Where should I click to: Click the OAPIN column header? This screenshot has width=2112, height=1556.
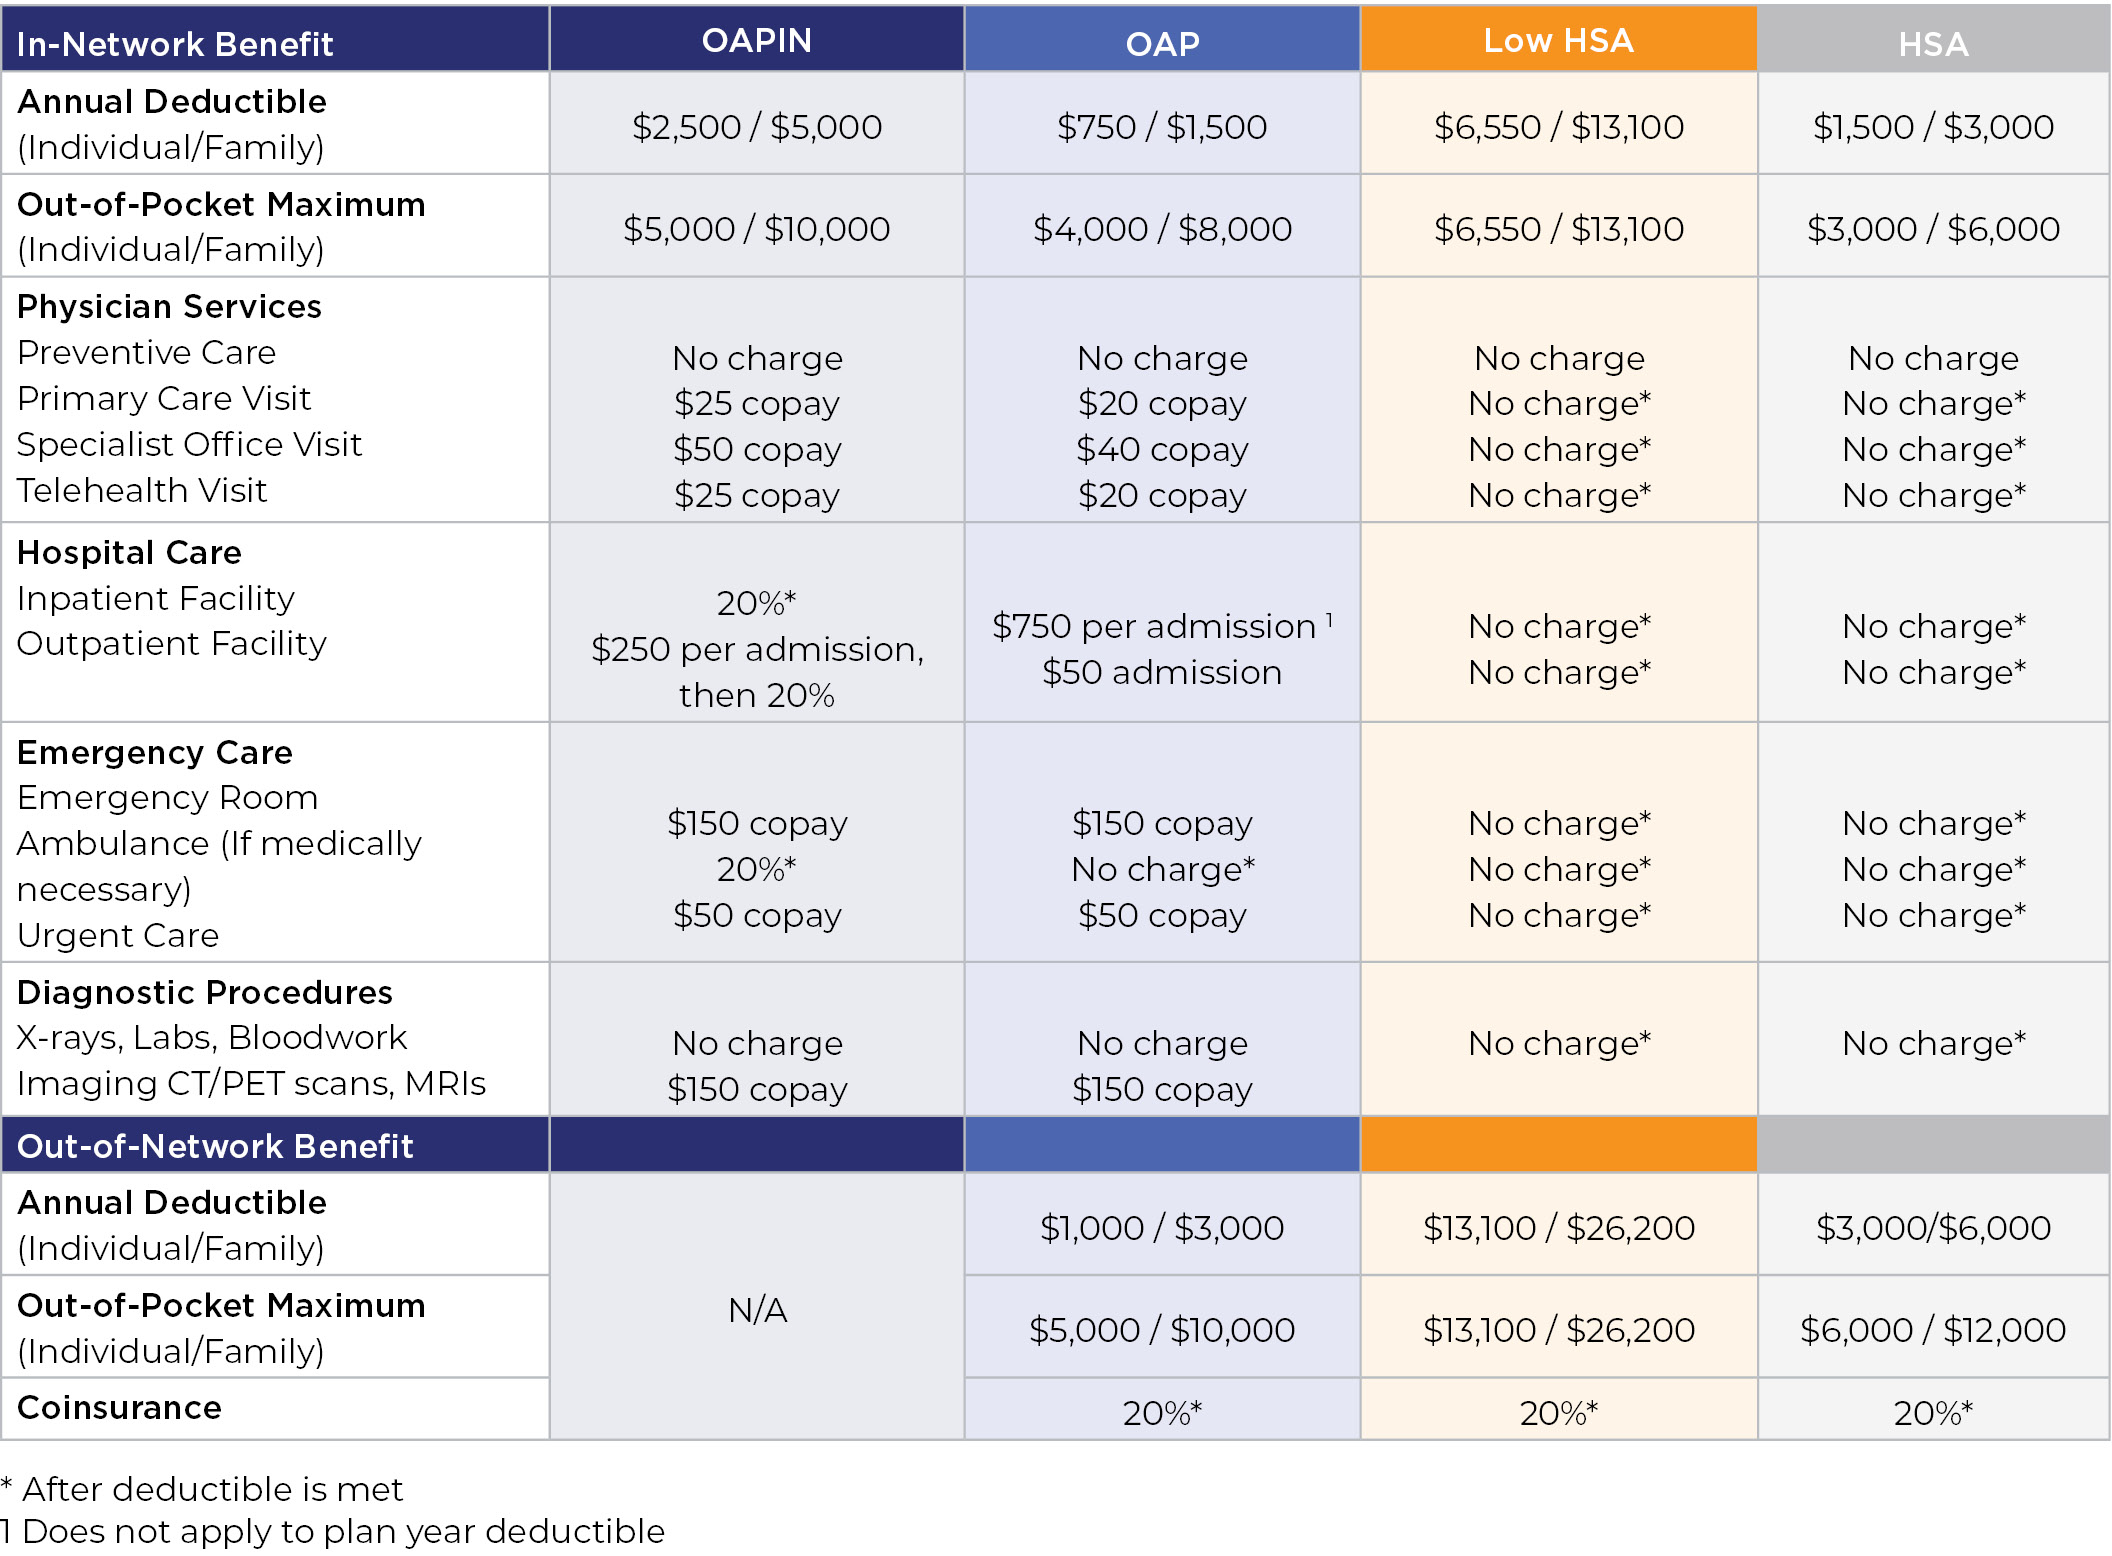(x=756, y=40)
